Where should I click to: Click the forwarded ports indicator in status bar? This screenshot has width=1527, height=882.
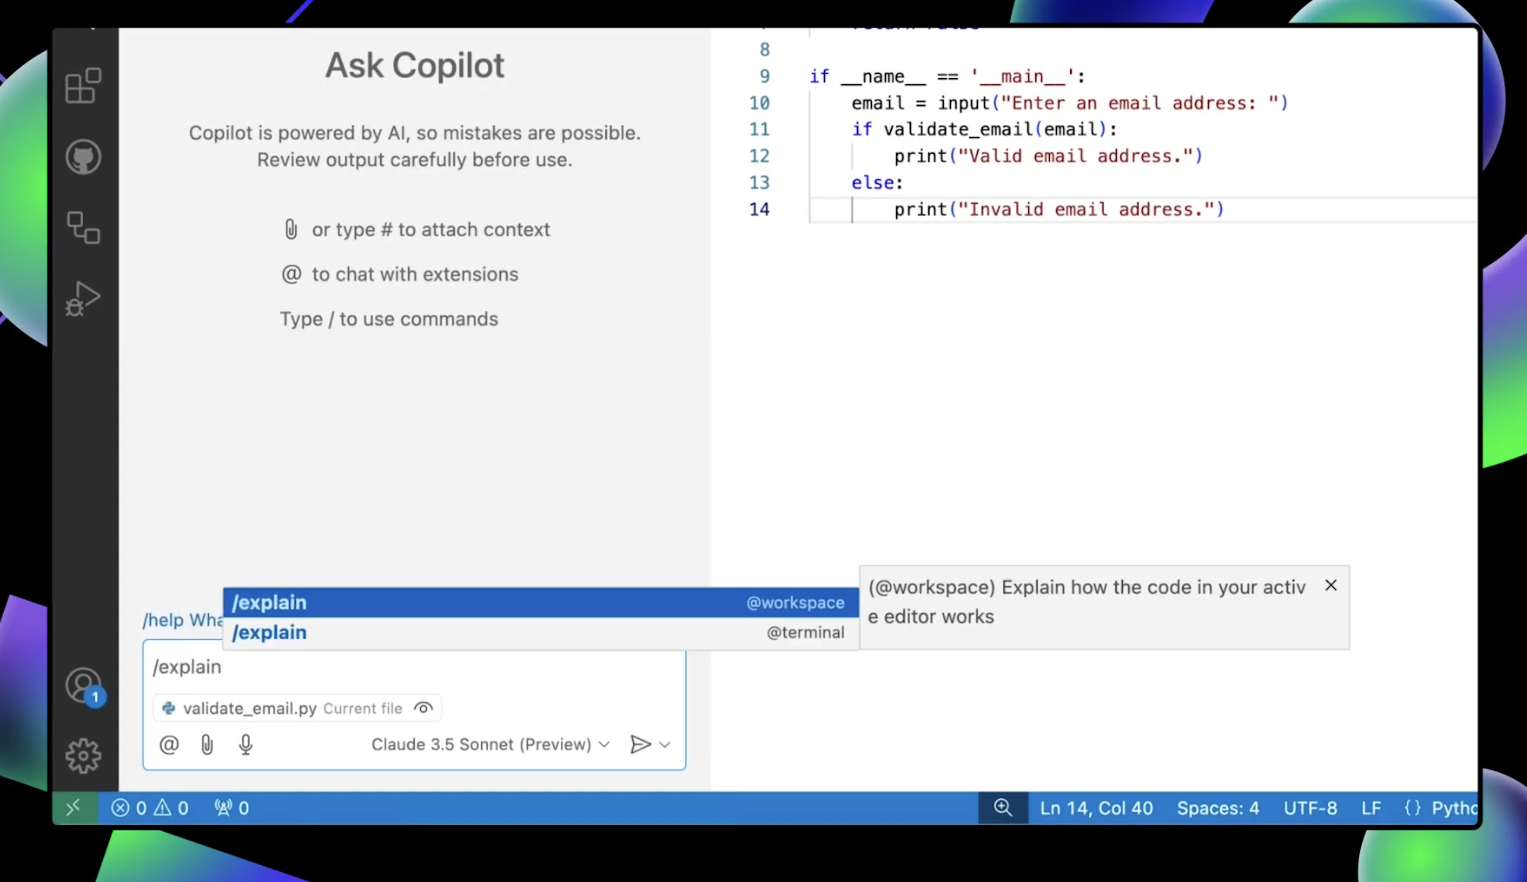[231, 808]
